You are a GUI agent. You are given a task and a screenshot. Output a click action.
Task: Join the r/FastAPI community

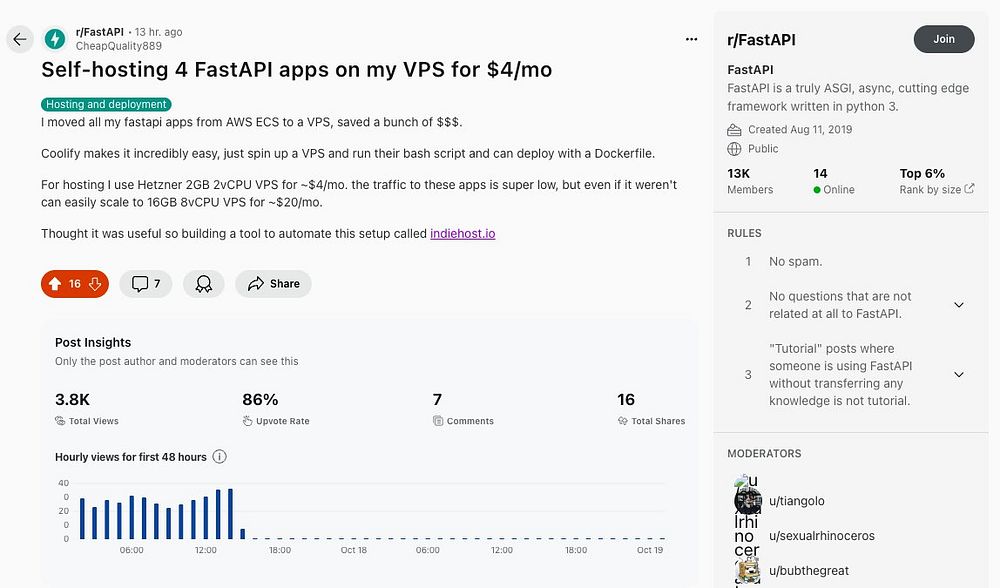[x=943, y=39]
